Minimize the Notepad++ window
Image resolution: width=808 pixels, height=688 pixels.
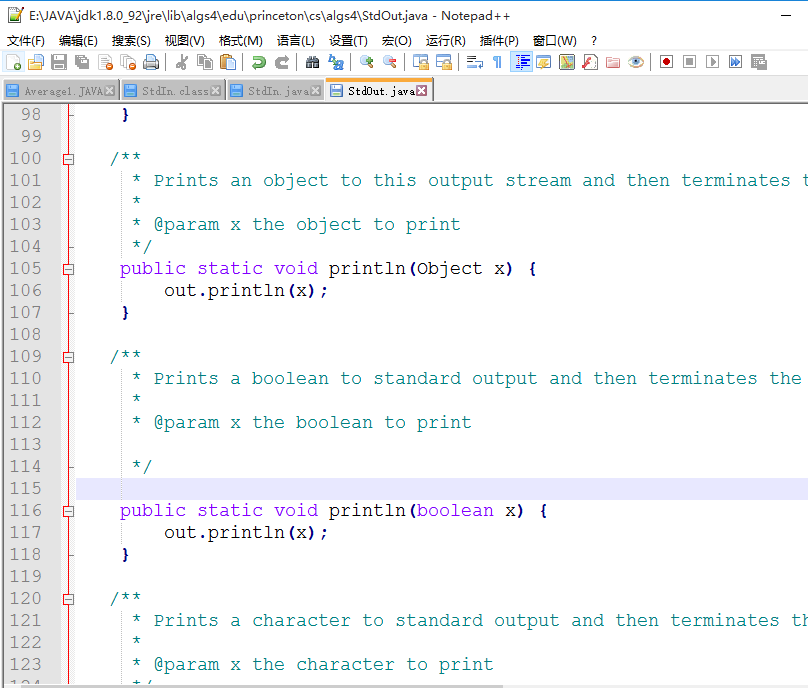[x=786, y=16]
